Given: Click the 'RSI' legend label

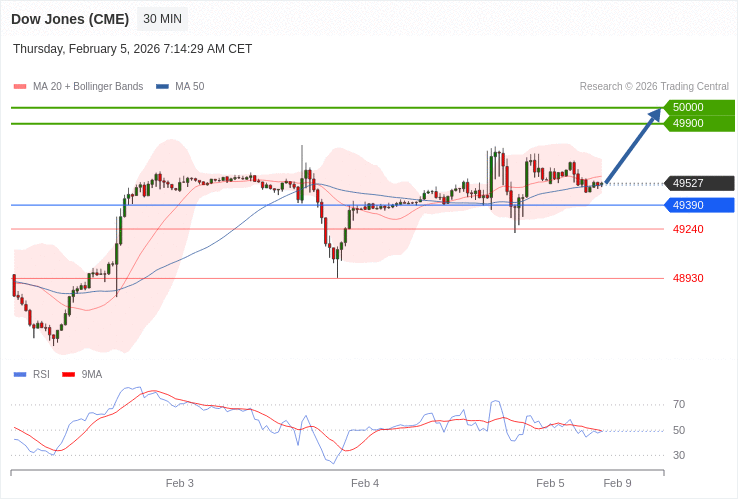Looking at the screenshot, I should pos(41,375).
